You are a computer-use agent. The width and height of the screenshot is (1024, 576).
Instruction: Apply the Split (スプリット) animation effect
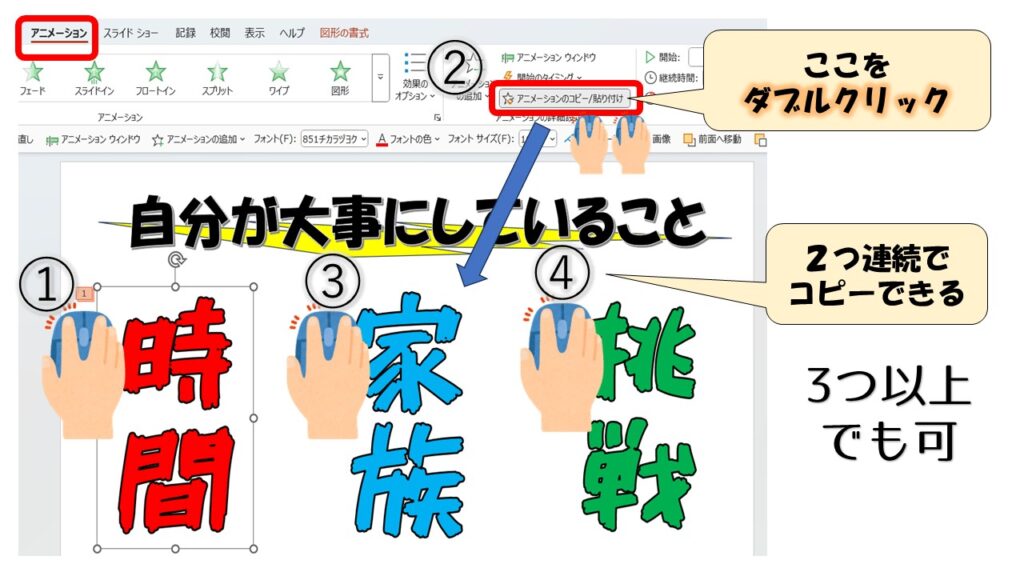217,77
